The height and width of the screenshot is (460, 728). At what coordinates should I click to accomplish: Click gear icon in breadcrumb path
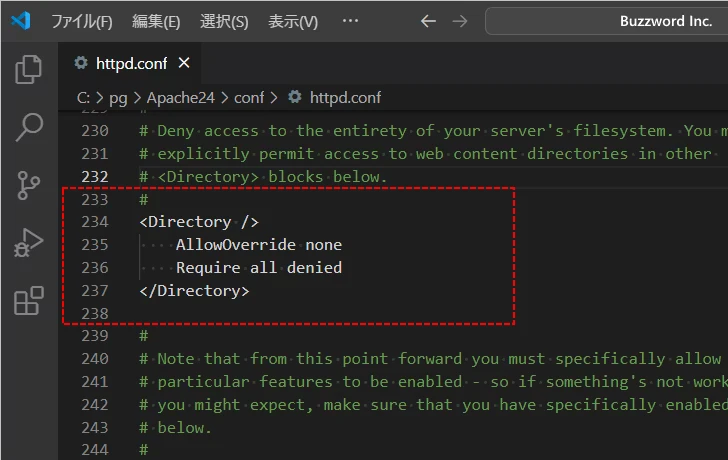[x=294, y=97]
